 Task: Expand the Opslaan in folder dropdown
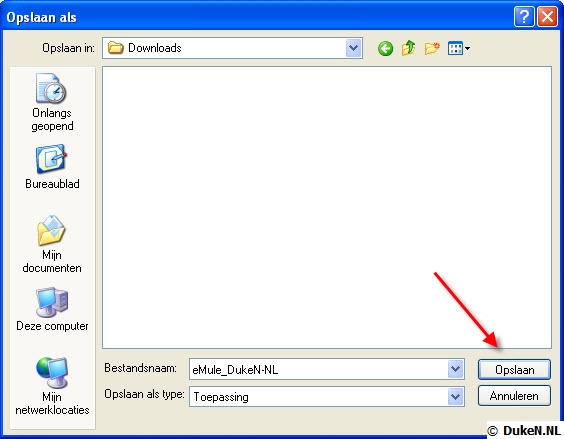point(354,48)
